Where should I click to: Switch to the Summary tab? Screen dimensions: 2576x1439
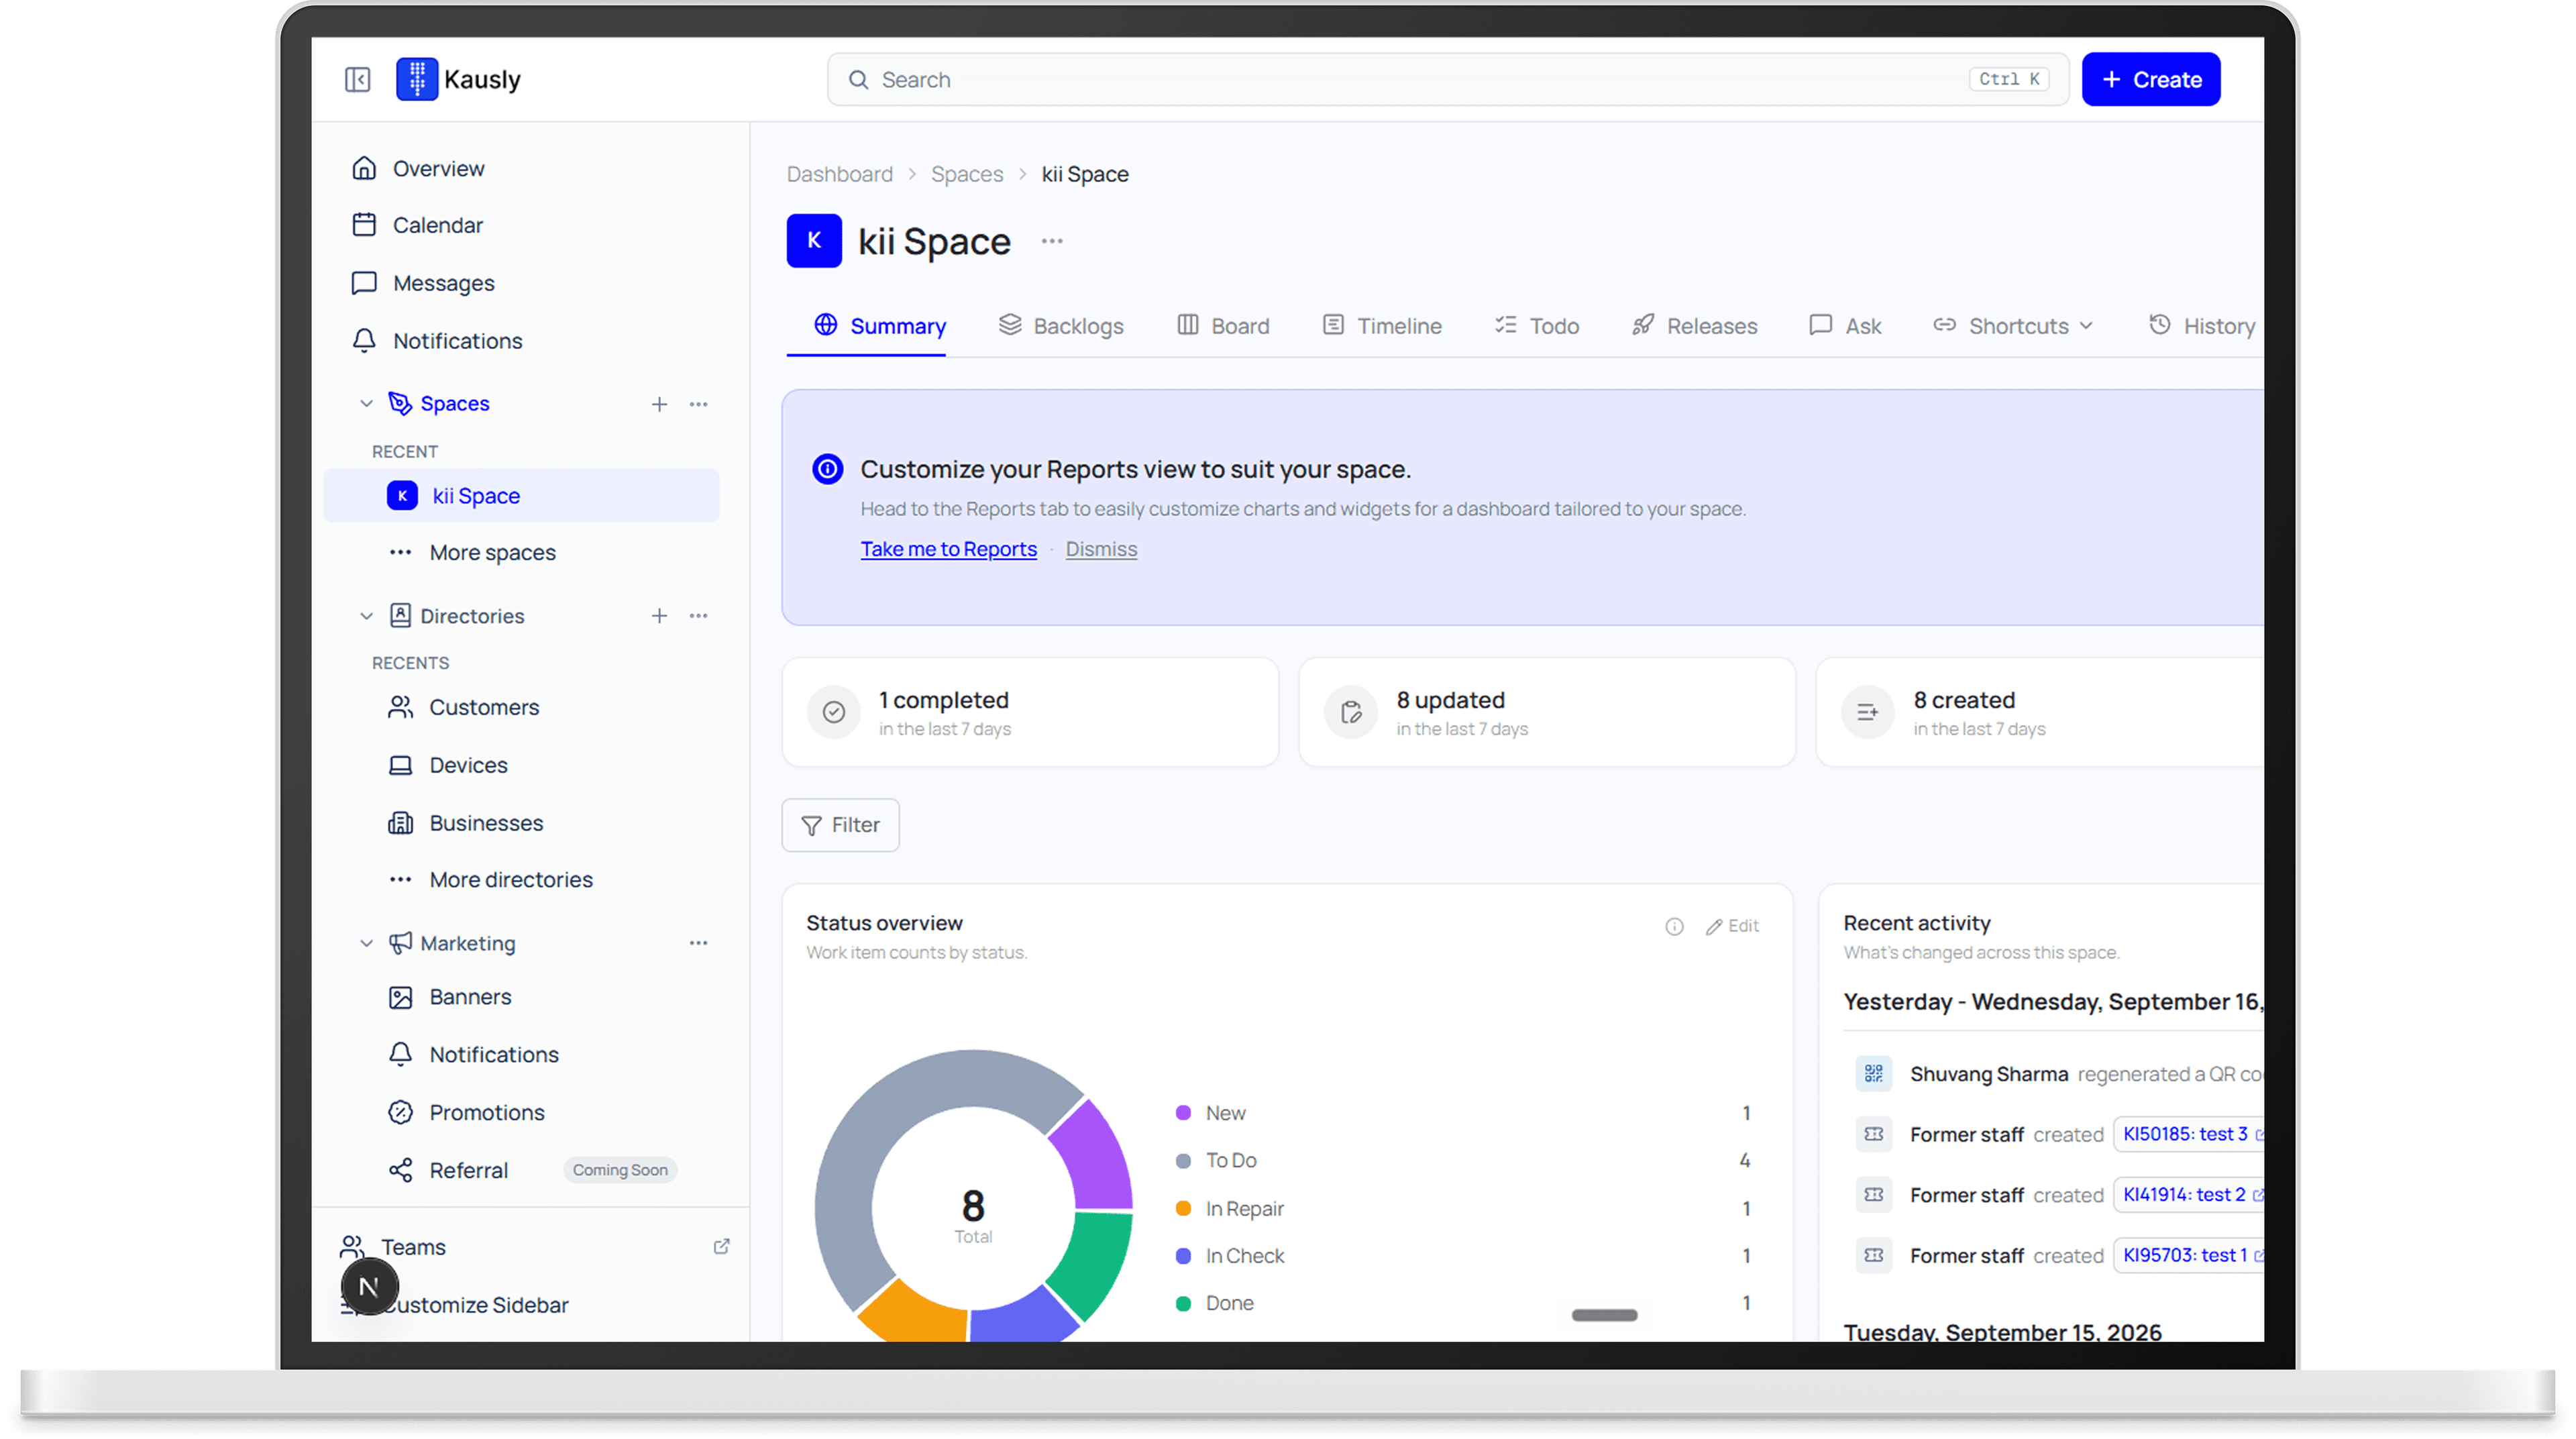pyautogui.click(x=879, y=326)
